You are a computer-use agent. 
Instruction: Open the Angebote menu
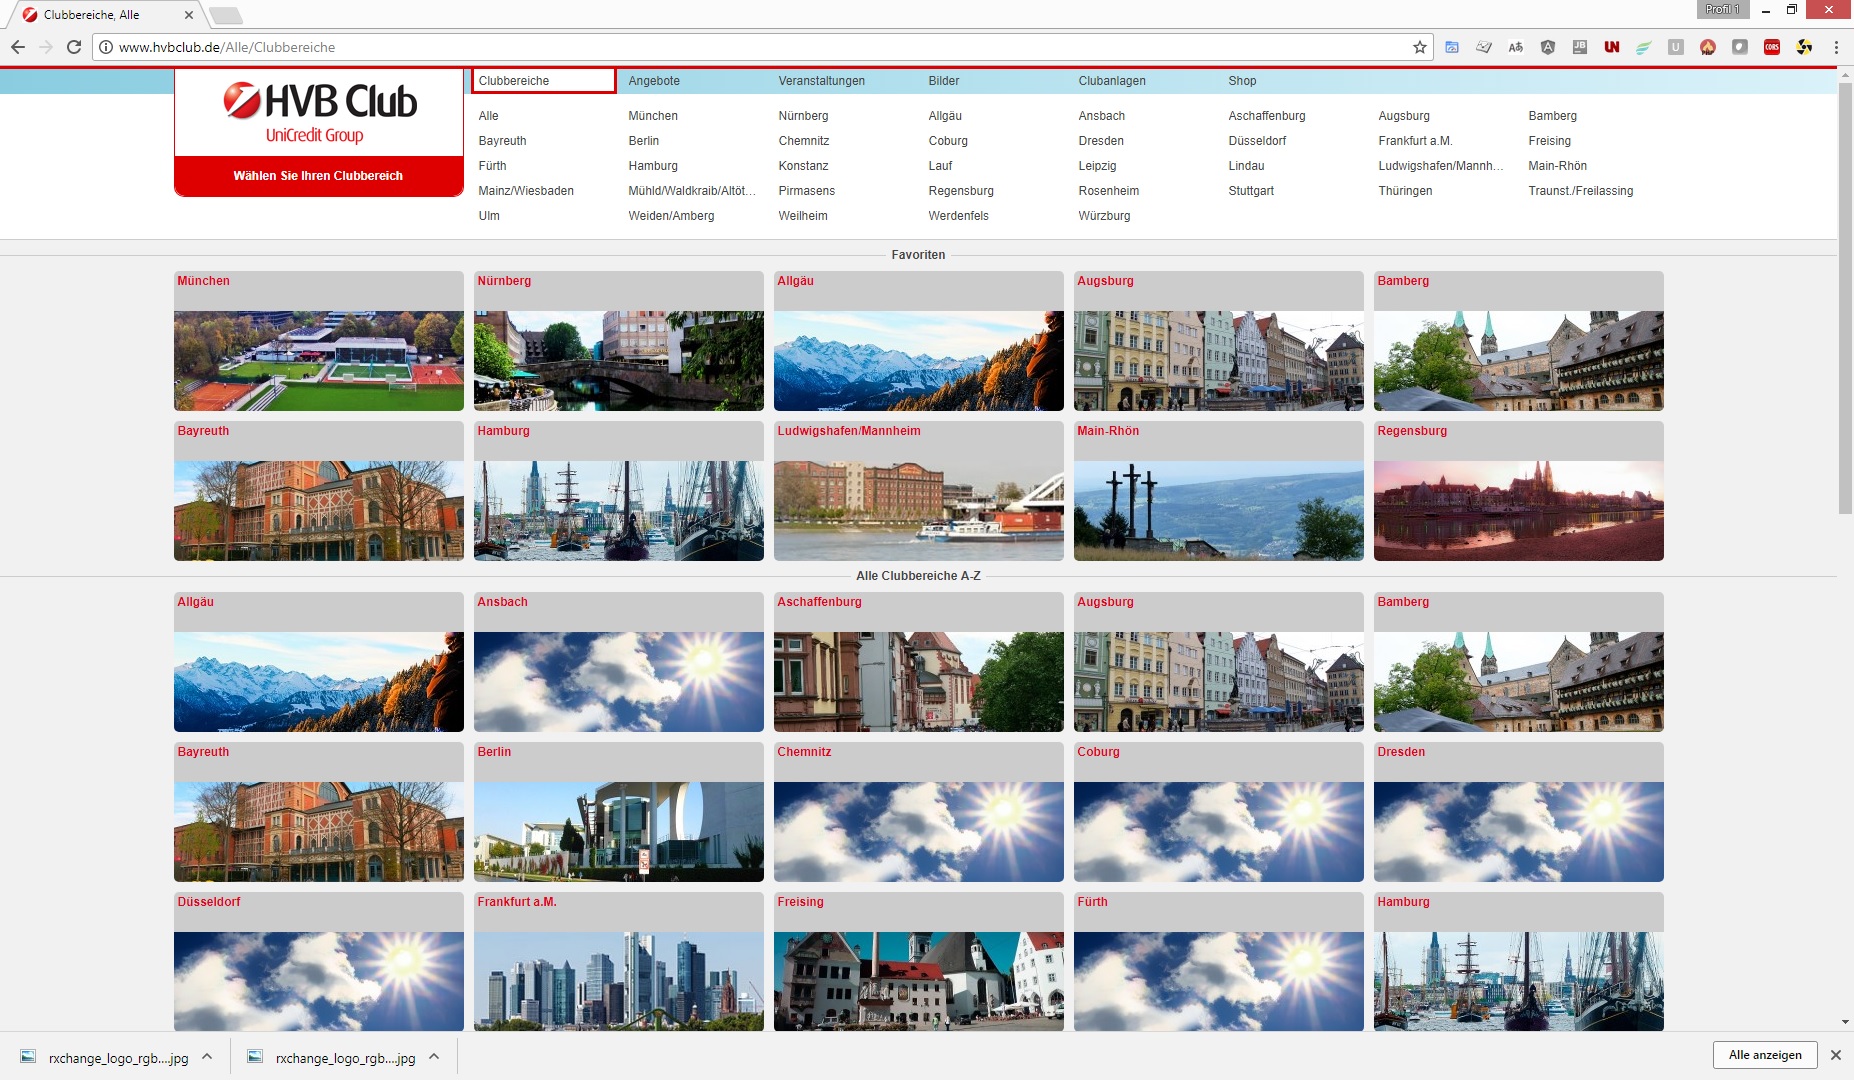[654, 81]
